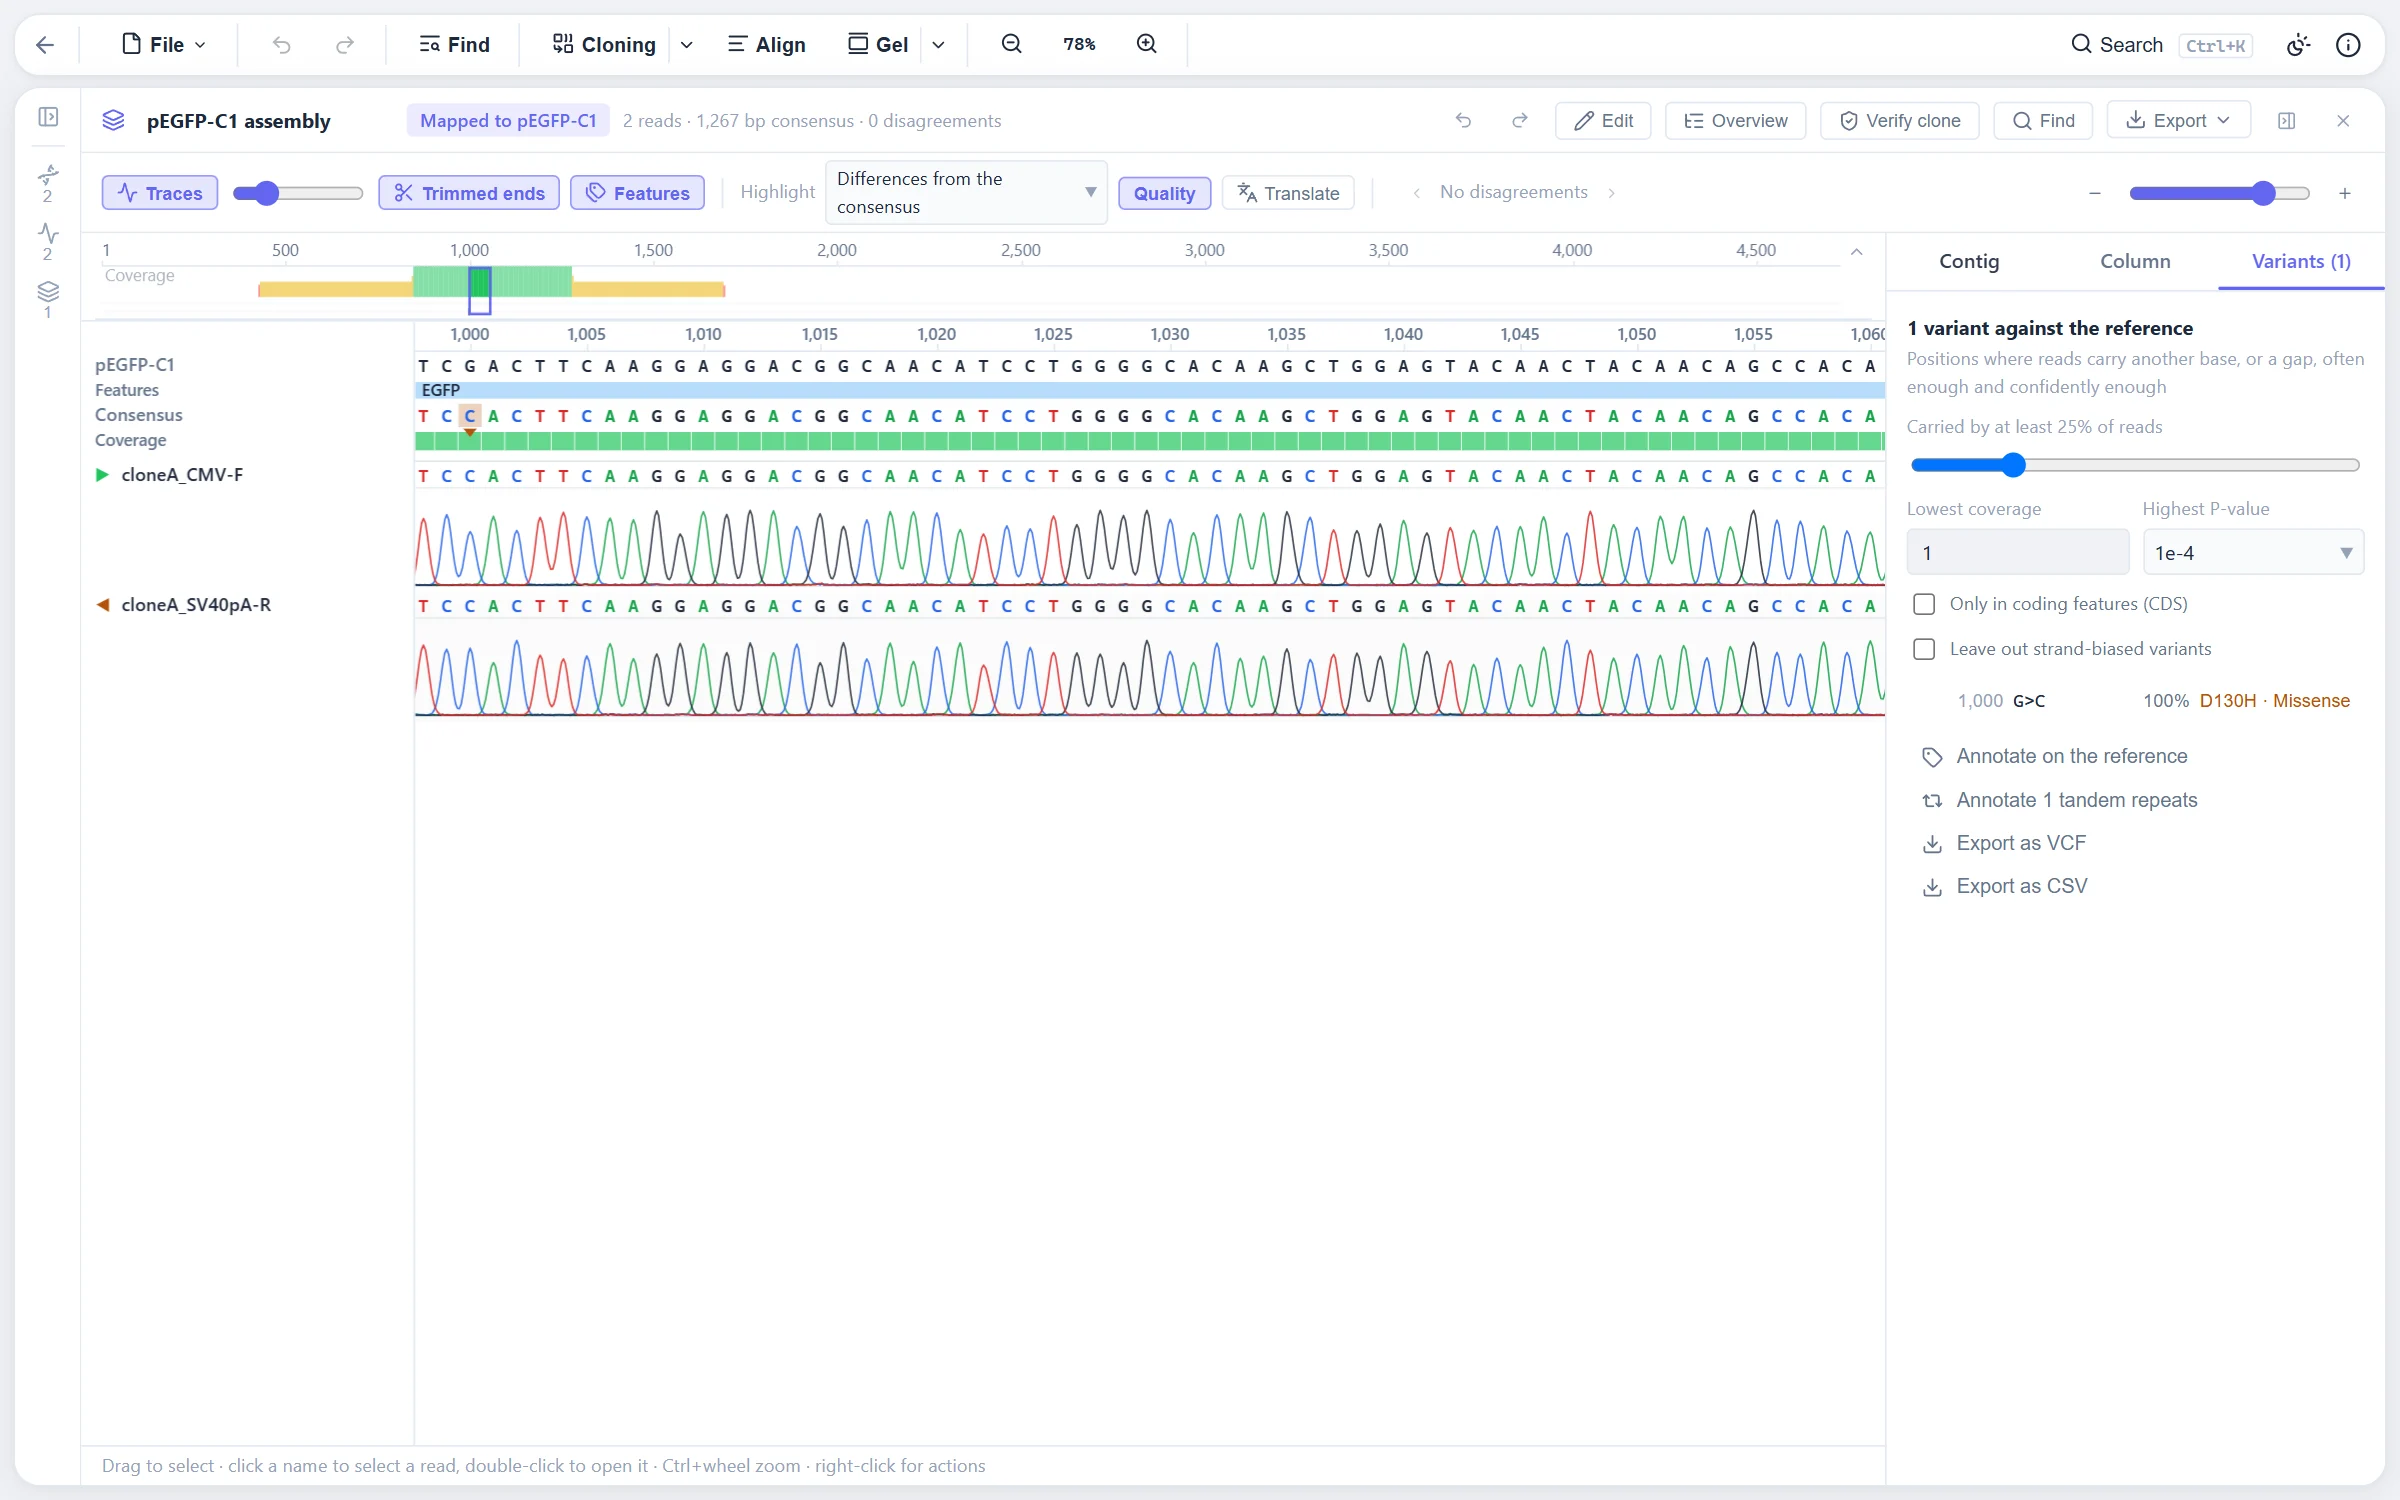Toggle the right side panel icon
This screenshot has width=2400, height=1500.
pyautogui.click(x=2287, y=121)
